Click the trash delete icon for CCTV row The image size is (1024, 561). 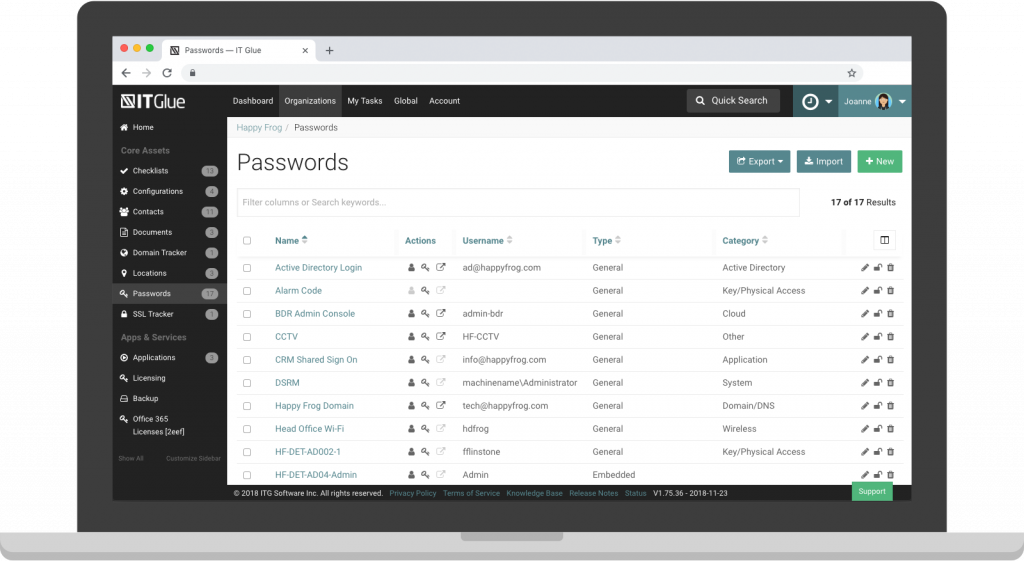(890, 337)
